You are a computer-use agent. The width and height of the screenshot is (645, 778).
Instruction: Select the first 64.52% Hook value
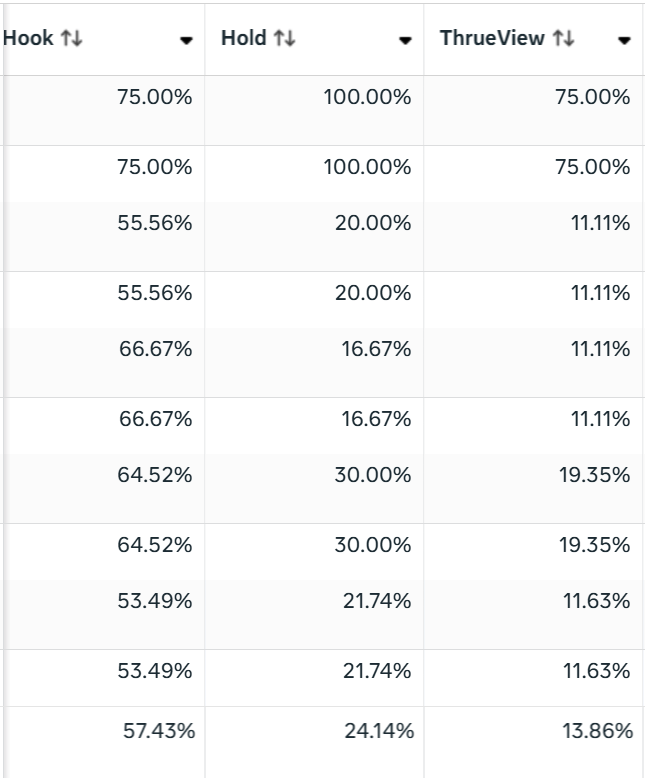(x=155, y=476)
